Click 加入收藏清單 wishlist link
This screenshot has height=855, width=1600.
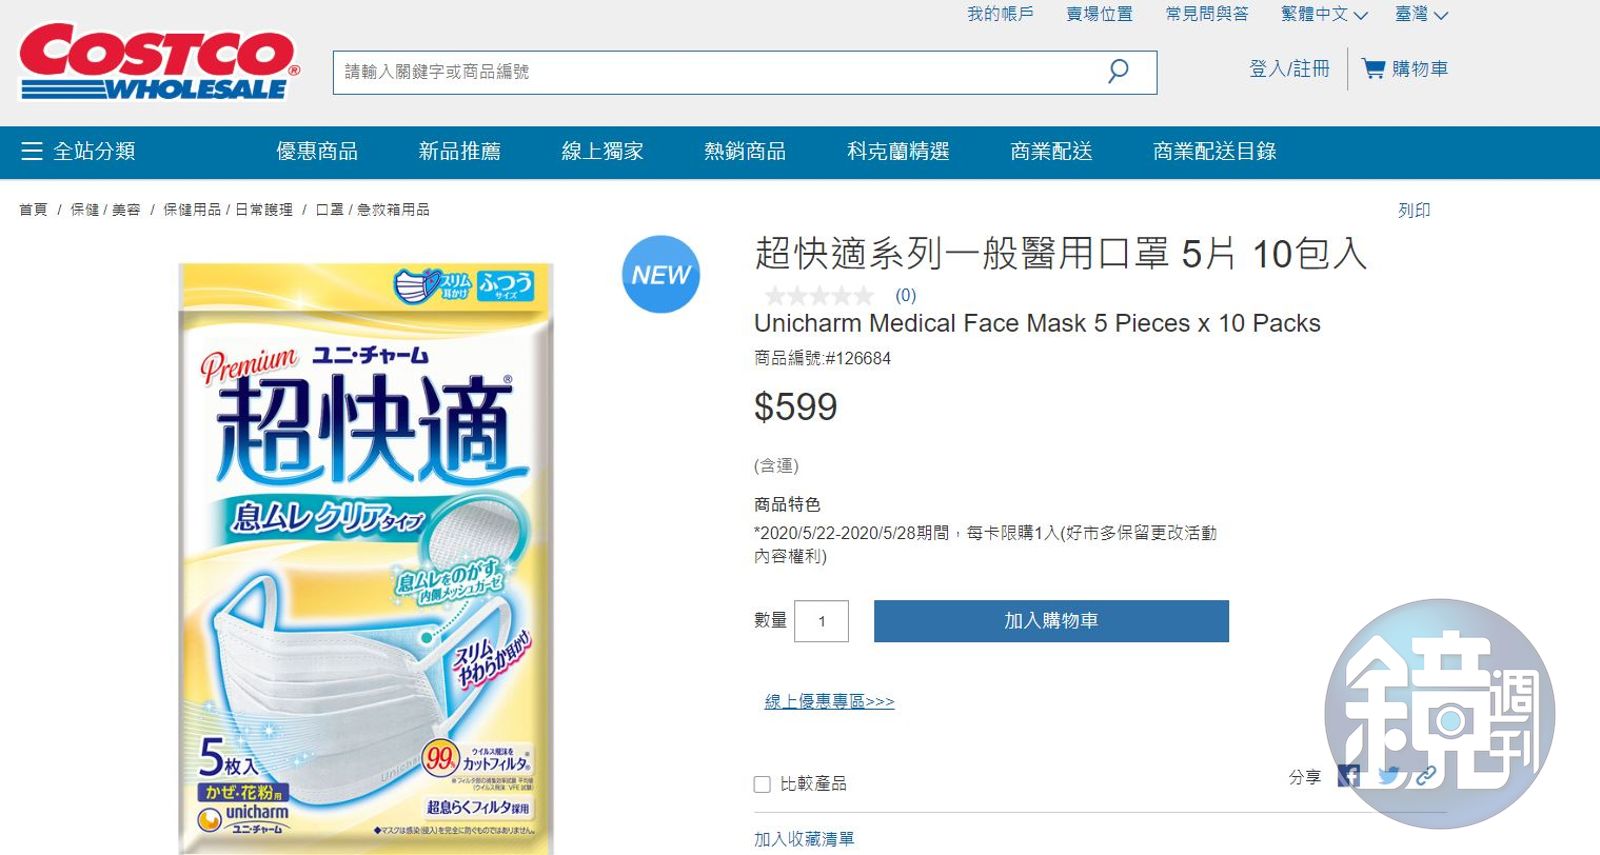pos(804,839)
